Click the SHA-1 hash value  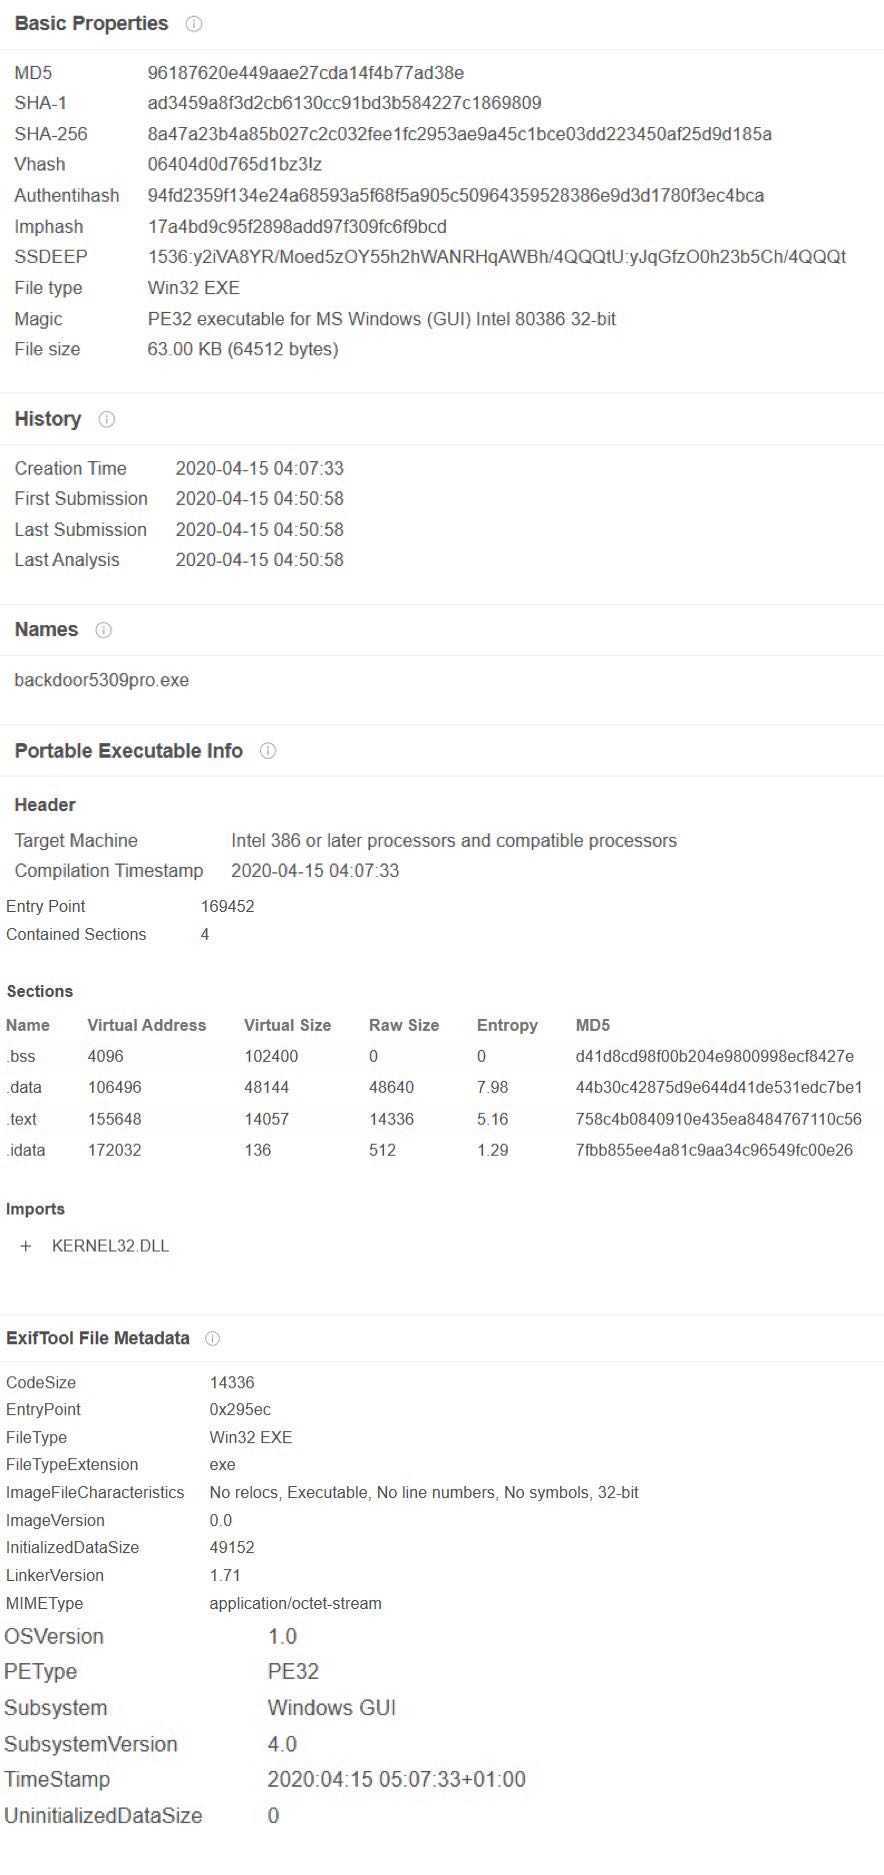[x=345, y=103]
